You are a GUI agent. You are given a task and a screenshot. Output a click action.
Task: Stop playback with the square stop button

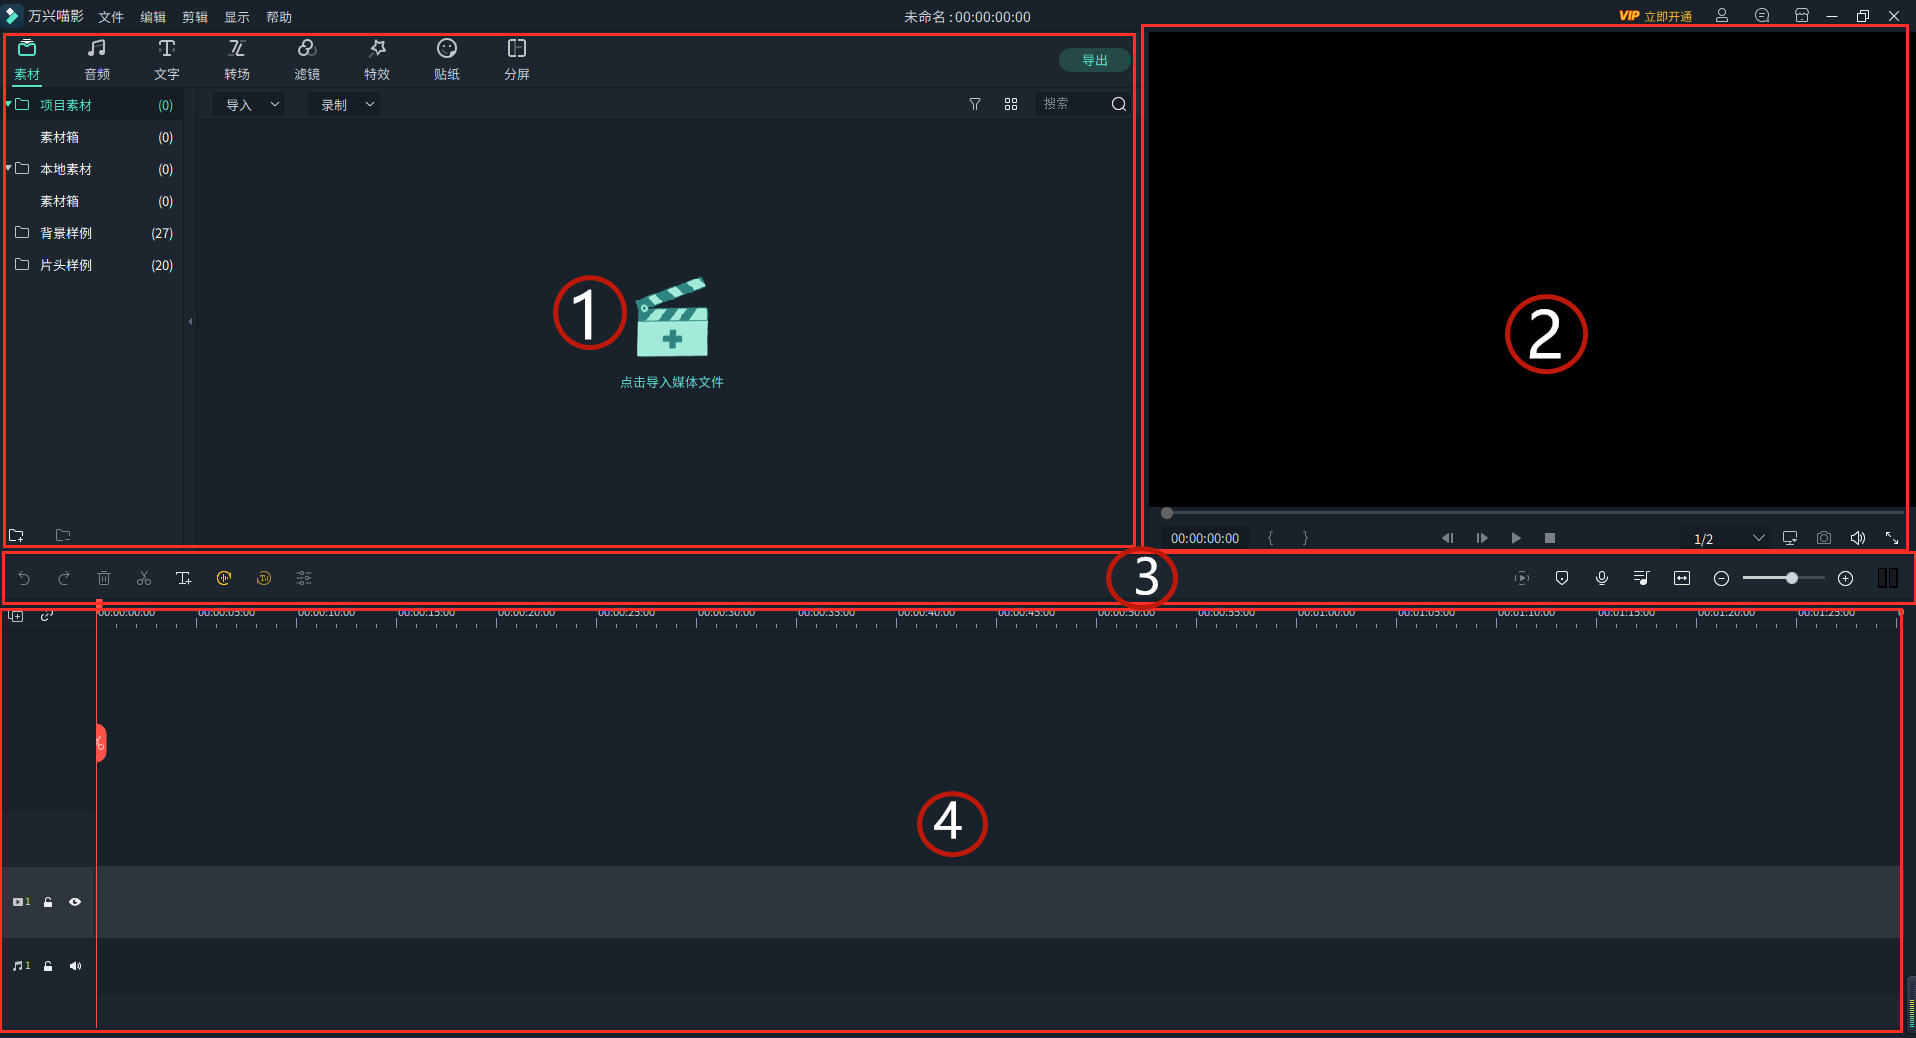coord(1550,538)
